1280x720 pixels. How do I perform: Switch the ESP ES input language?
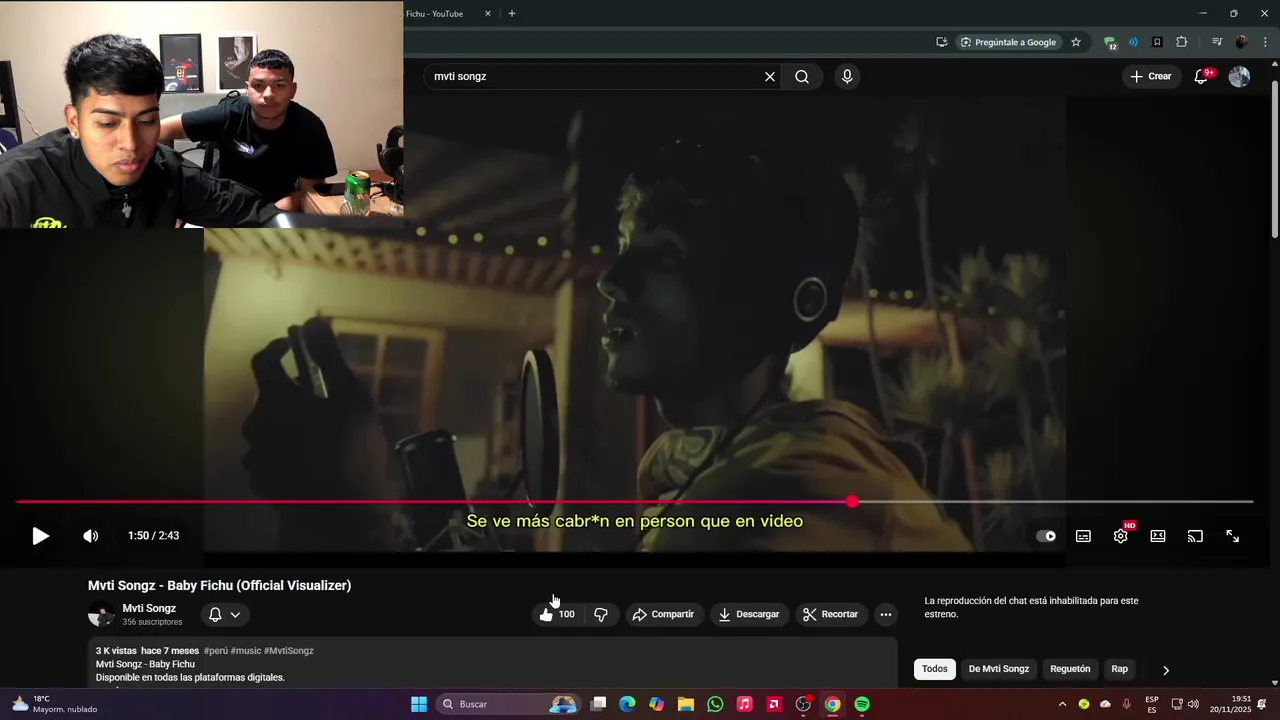tap(1152, 704)
